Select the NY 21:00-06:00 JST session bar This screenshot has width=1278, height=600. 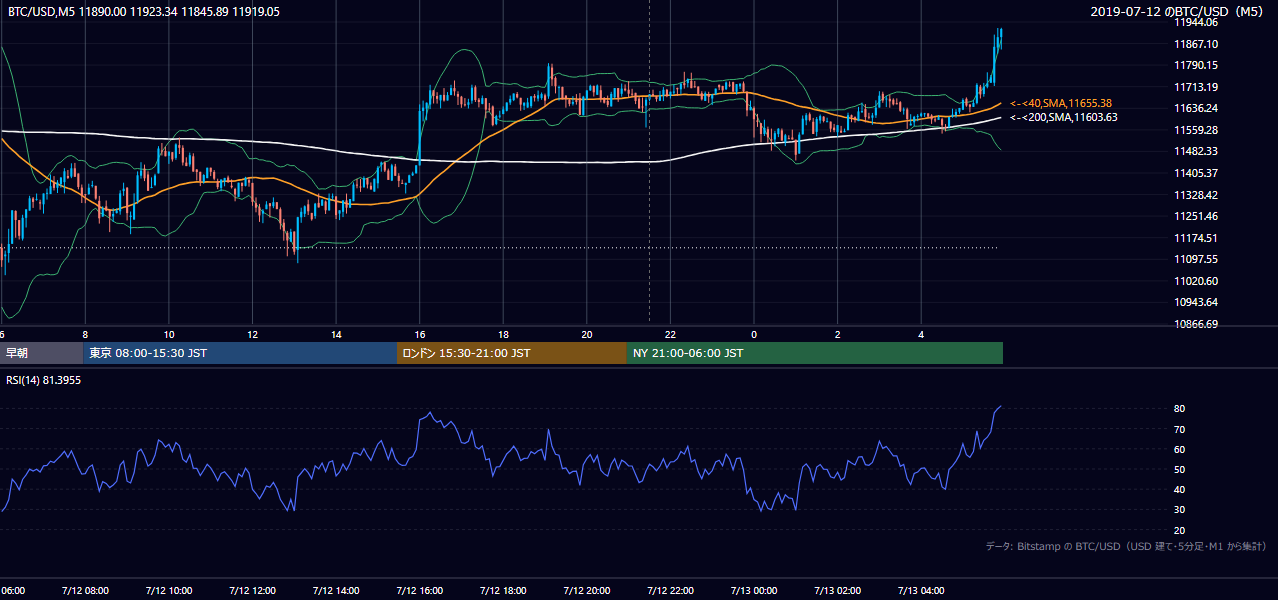(815, 353)
